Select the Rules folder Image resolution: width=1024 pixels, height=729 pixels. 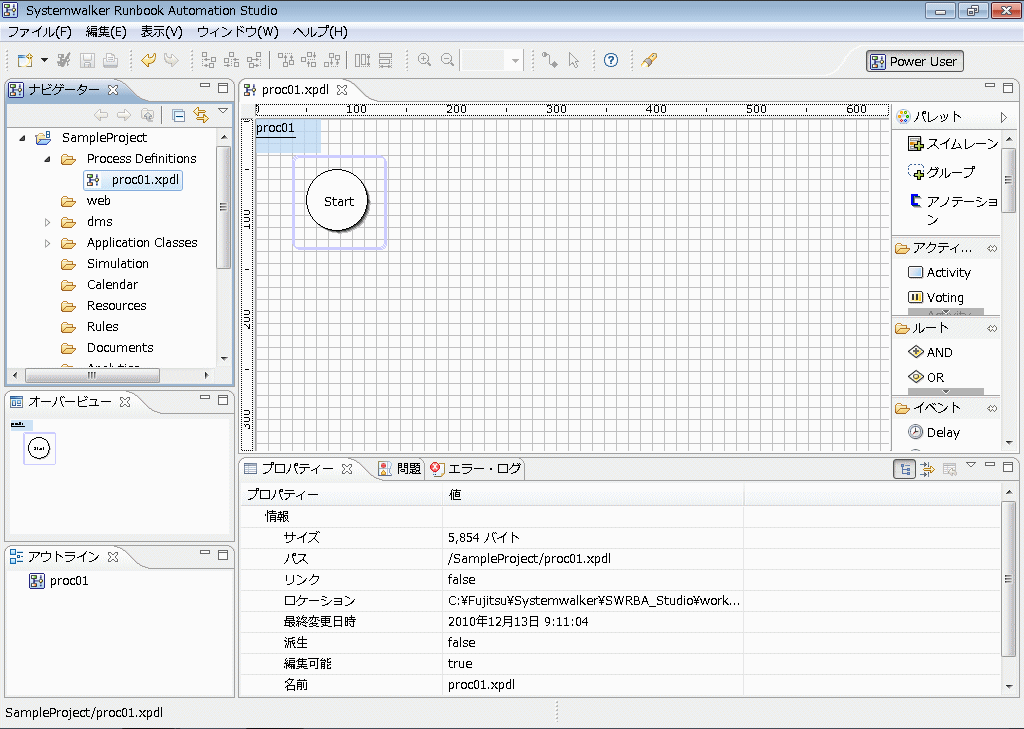(103, 326)
